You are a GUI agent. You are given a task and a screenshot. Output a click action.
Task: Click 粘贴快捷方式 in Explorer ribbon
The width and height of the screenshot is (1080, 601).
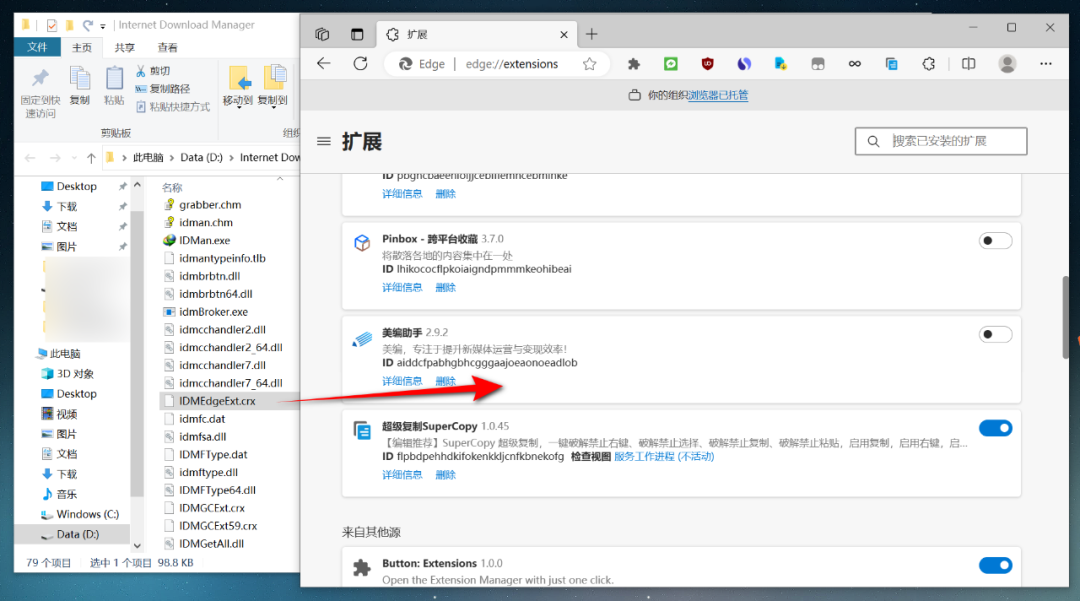click(x=173, y=107)
